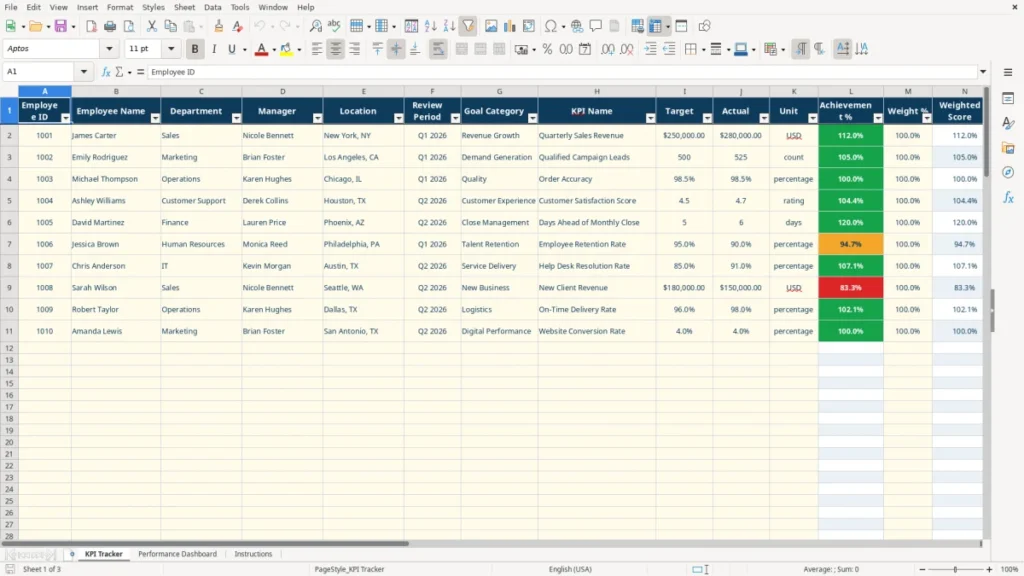The height and width of the screenshot is (576, 1024).
Task: Toggle Bold formatting
Action: (x=195, y=49)
